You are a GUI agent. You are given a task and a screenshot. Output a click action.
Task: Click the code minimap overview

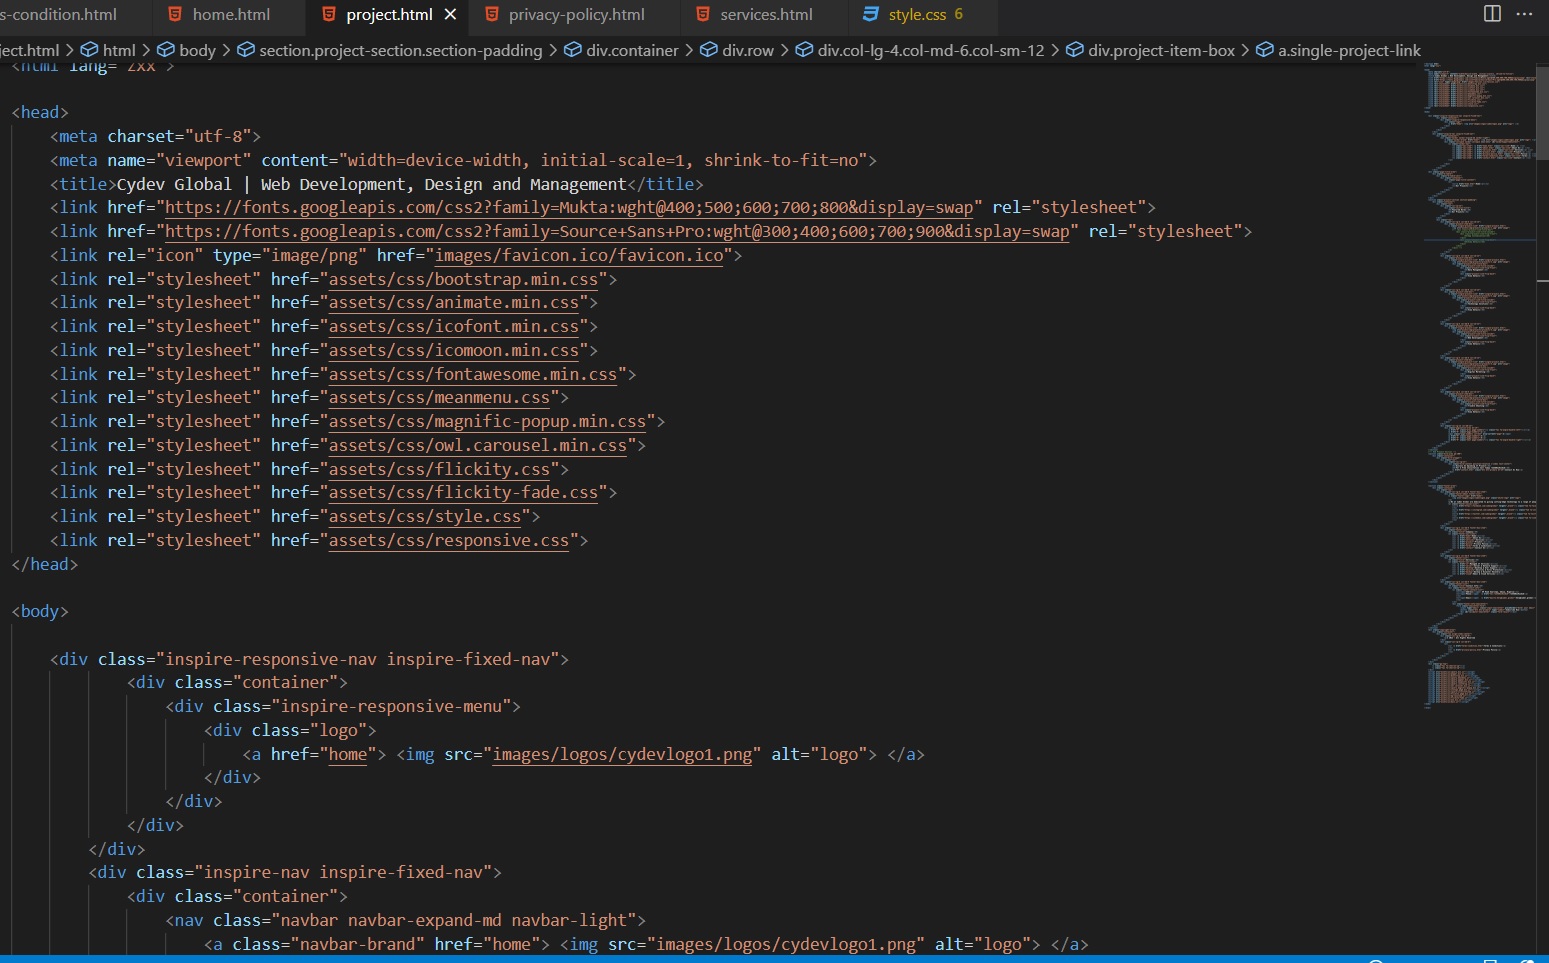[1478, 385]
